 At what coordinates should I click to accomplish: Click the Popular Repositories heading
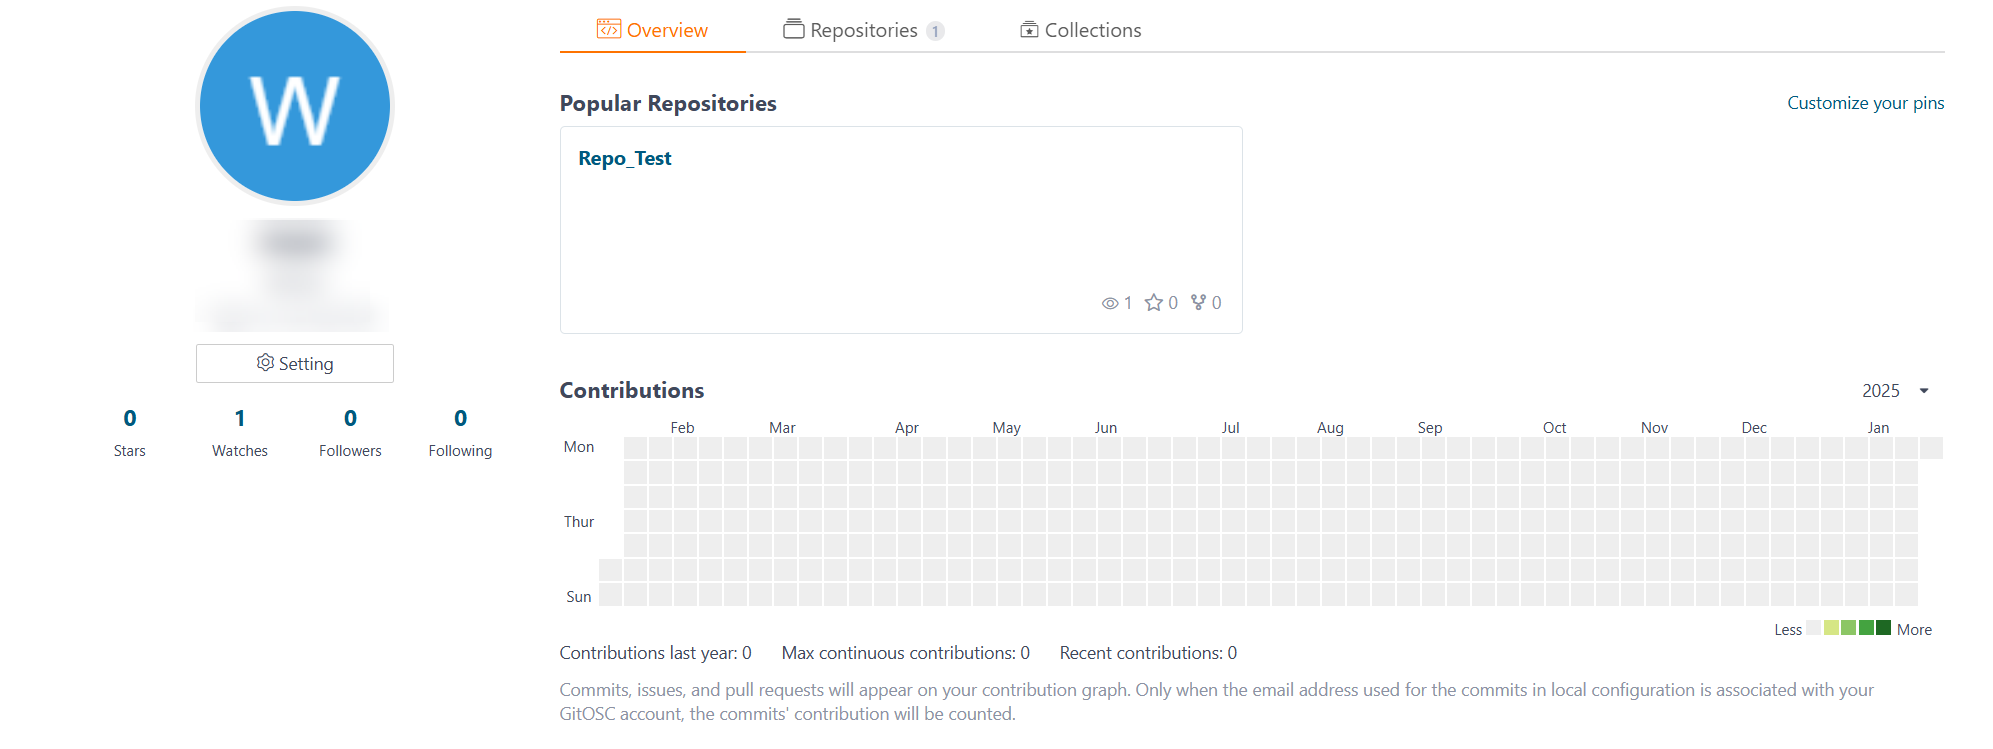pyautogui.click(x=668, y=103)
